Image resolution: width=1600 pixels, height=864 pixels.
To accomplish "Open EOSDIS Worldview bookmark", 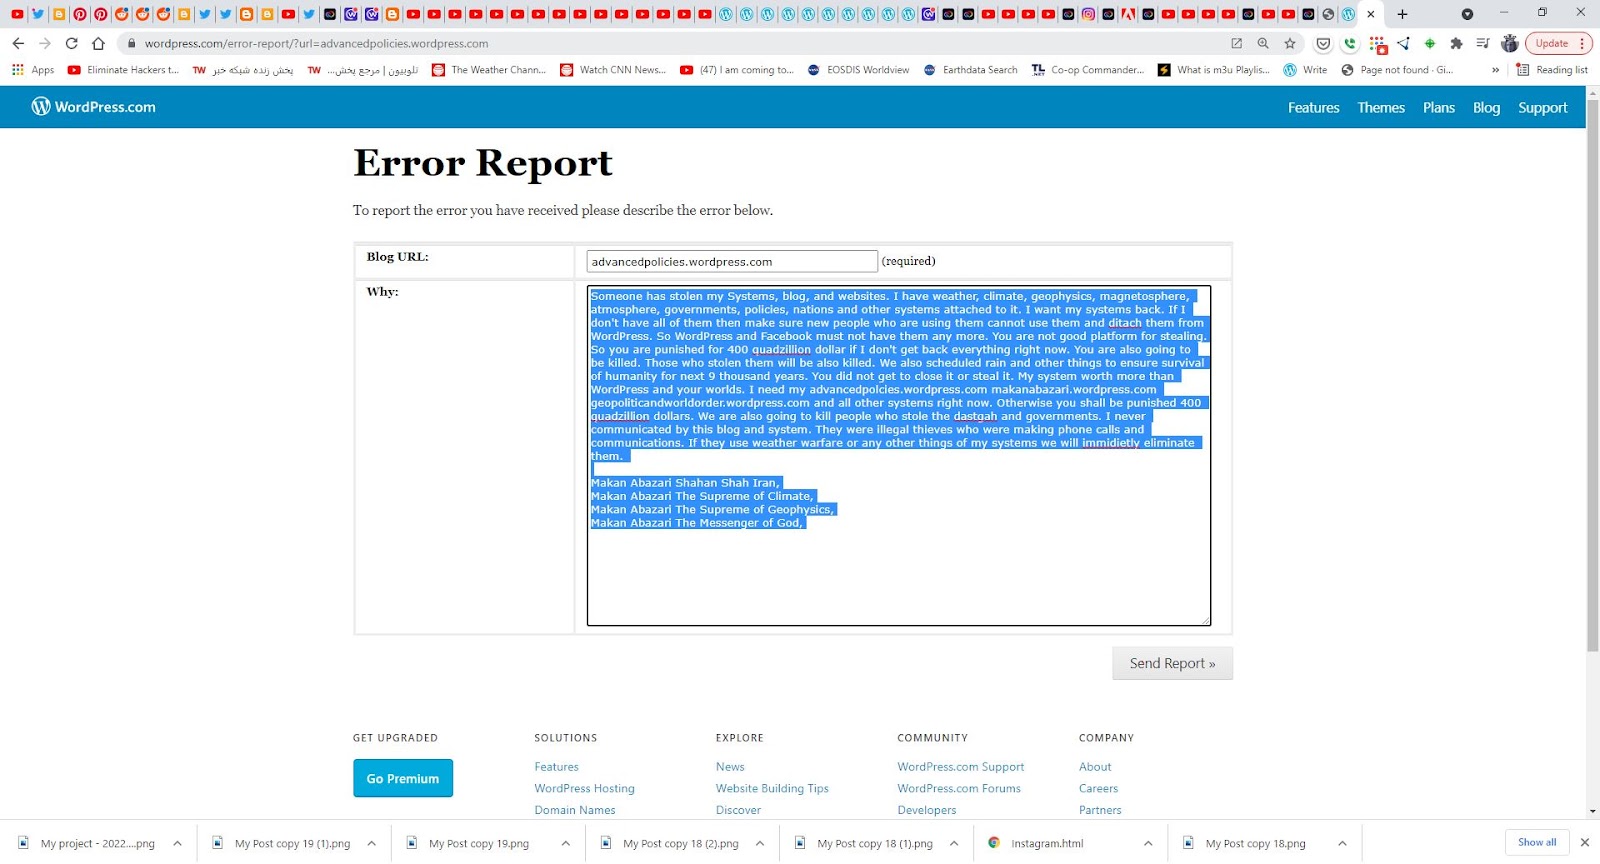I will point(858,70).
